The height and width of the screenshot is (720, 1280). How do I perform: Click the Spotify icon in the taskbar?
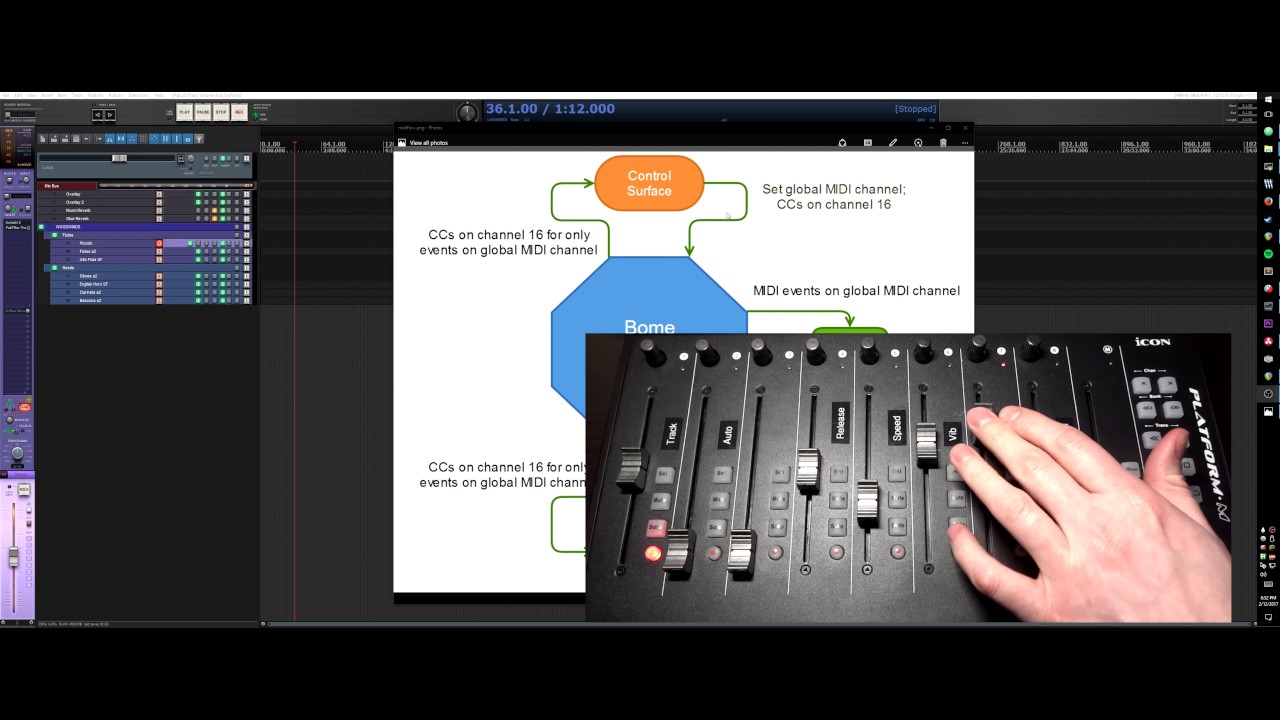pyautogui.click(x=1269, y=254)
